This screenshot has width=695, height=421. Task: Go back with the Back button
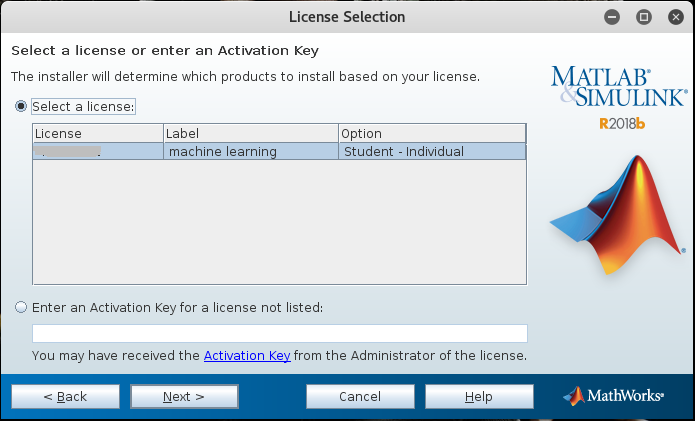(x=66, y=396)
